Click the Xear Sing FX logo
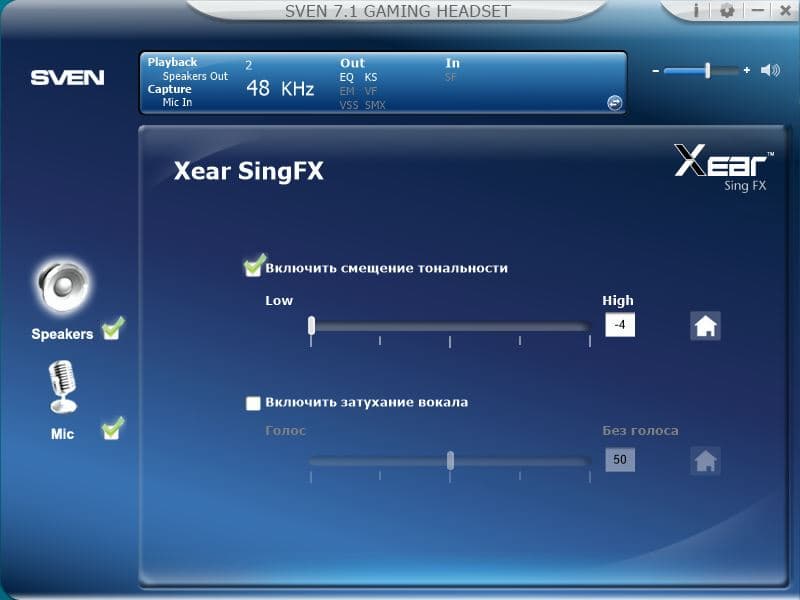Image resolution: width=800 pixels, height=600 pixels. [x=723, y=167]
